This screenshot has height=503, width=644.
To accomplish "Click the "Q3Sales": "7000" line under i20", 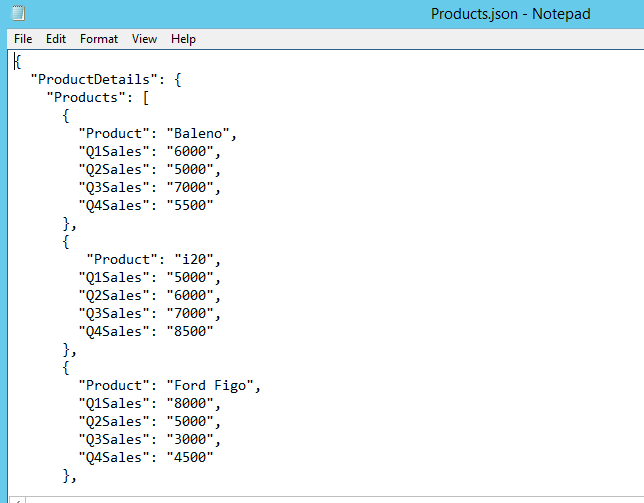I will tap(150, 314).
